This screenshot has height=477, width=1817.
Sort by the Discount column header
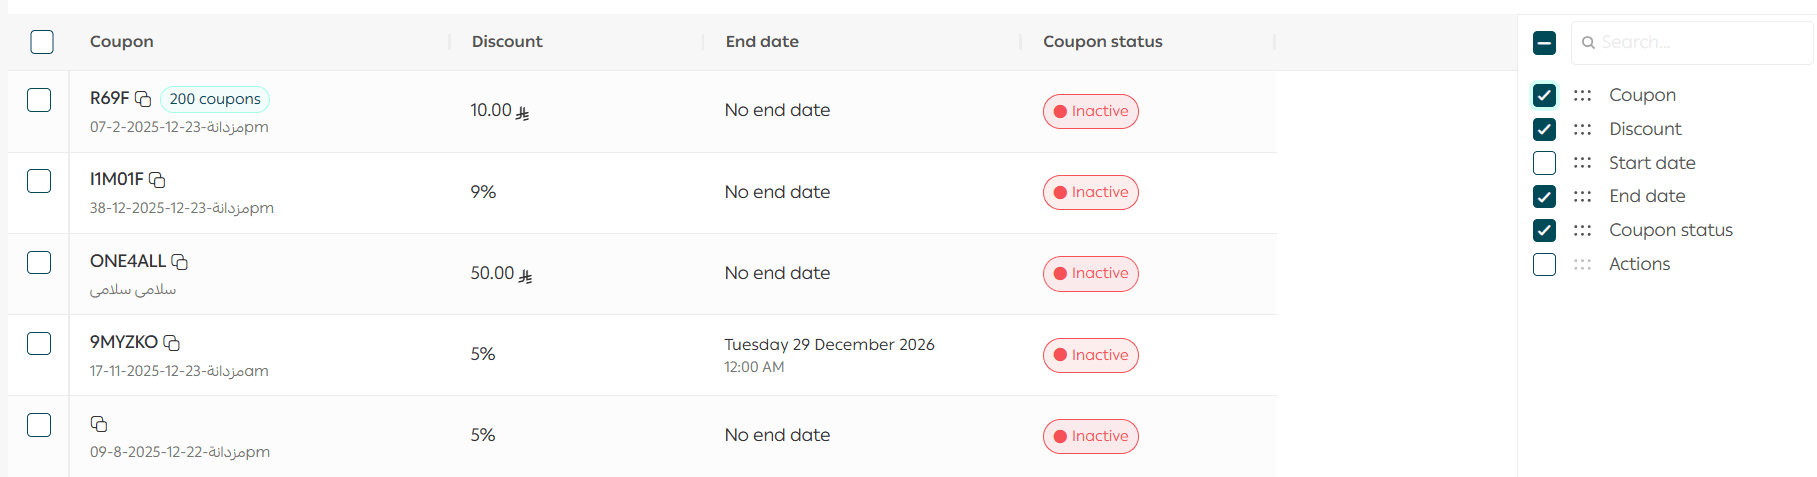tap(507, 42)
